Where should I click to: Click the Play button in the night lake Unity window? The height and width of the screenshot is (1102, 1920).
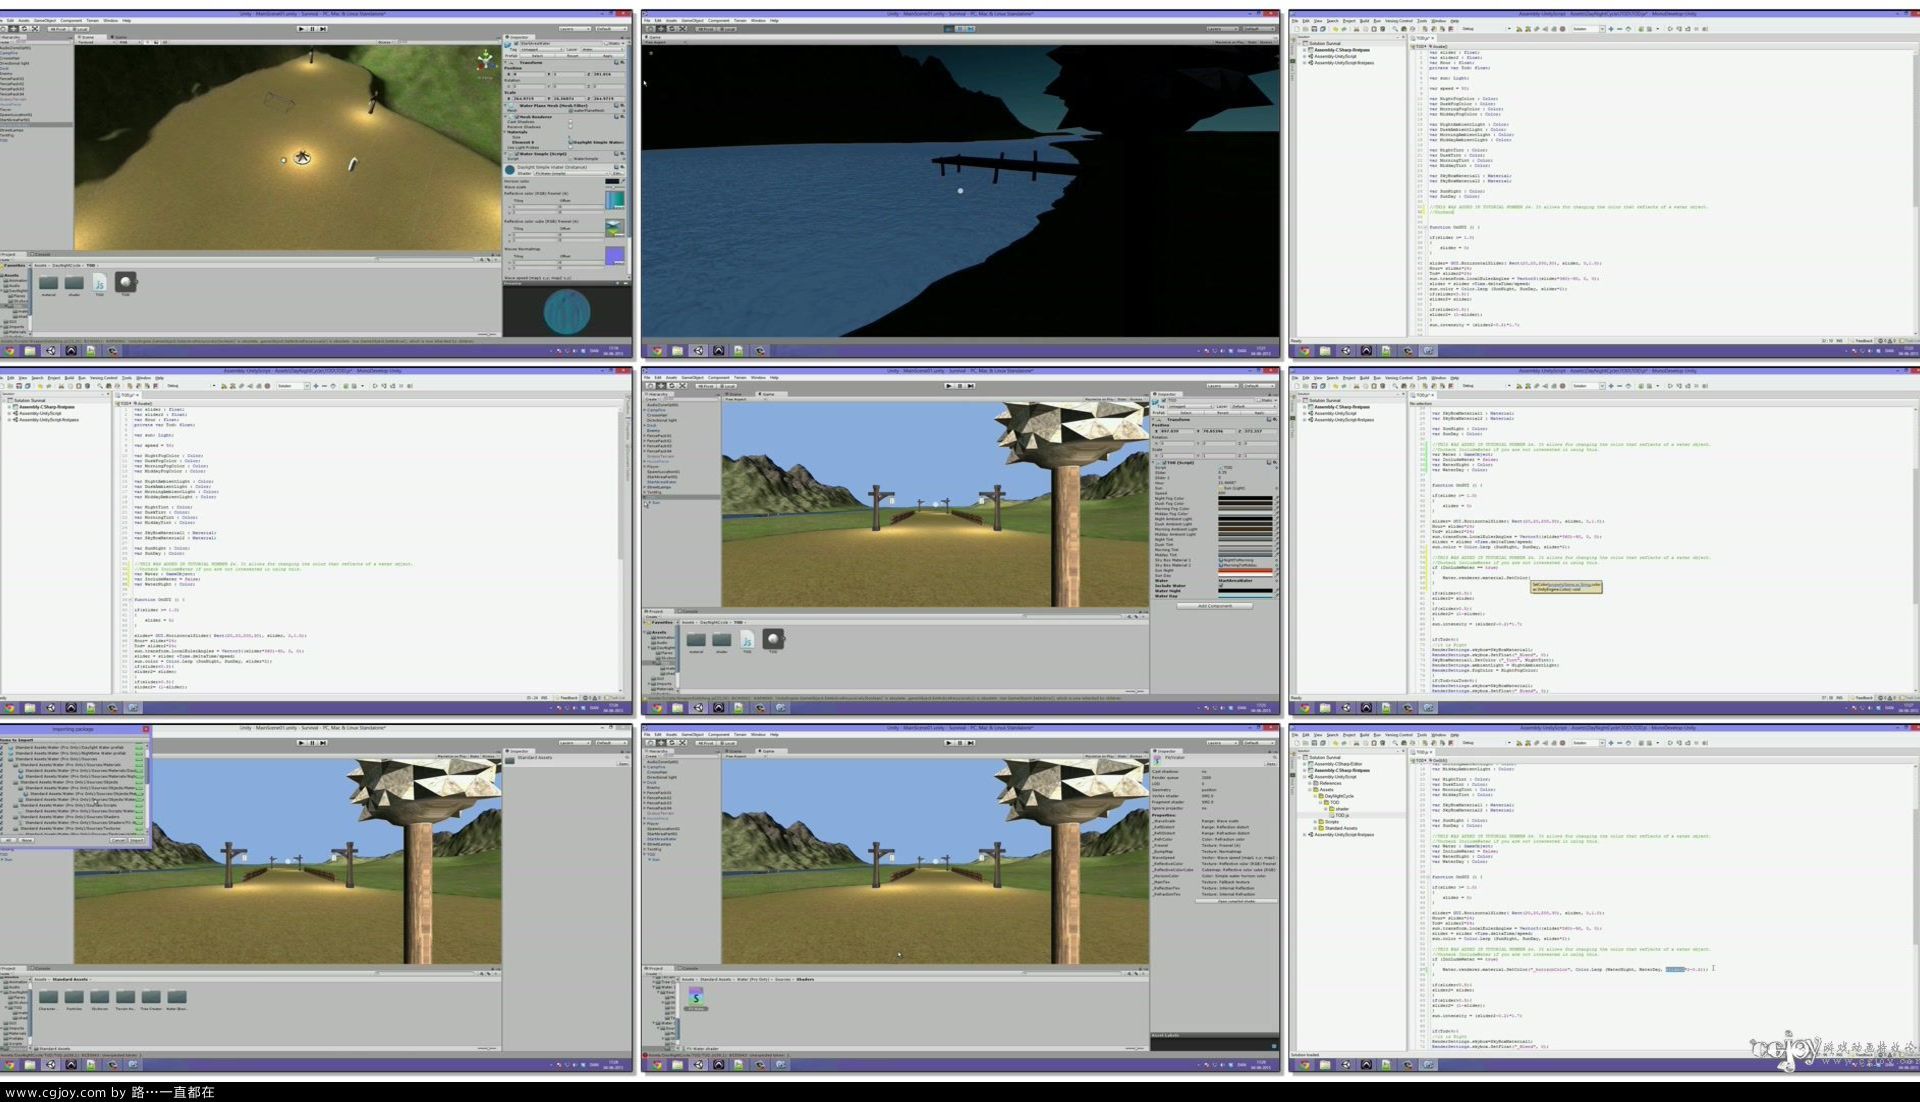(x=949, y=29)
